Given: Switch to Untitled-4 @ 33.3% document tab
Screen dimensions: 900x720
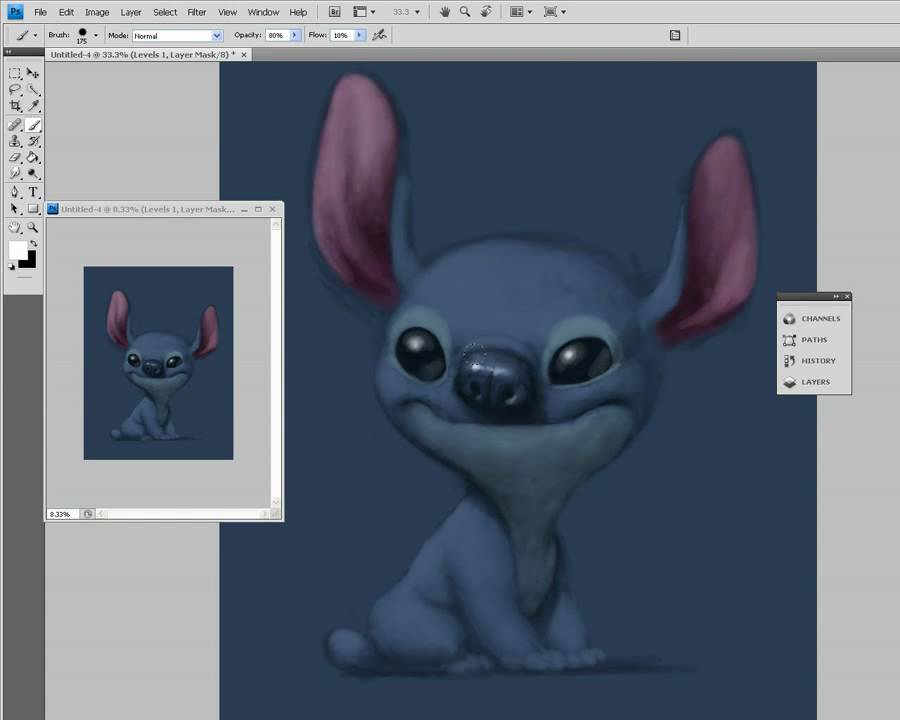Looking at the screenshot, I should click(143, 55).
